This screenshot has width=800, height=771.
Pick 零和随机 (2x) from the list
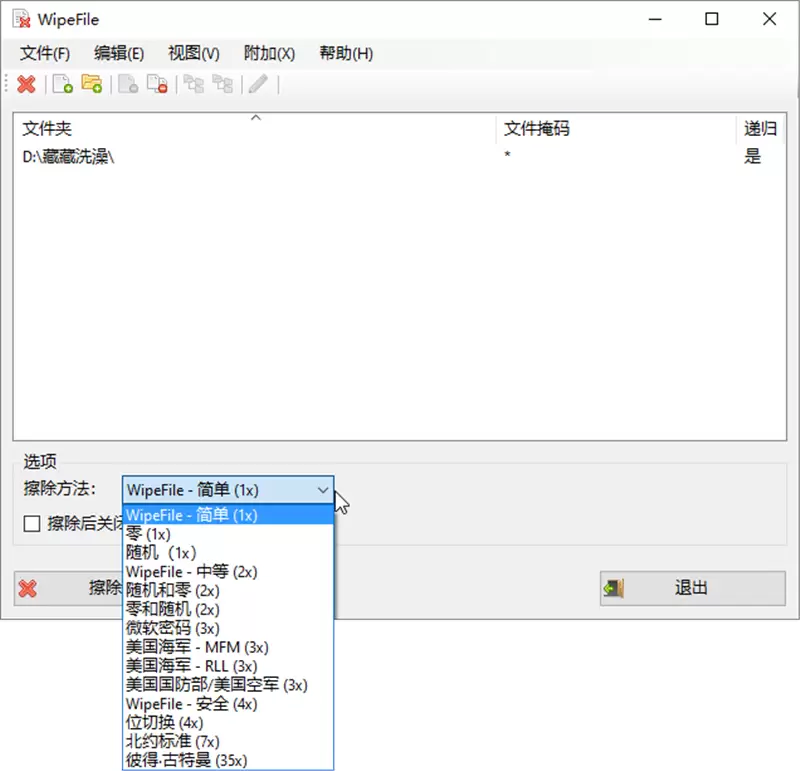228,610
